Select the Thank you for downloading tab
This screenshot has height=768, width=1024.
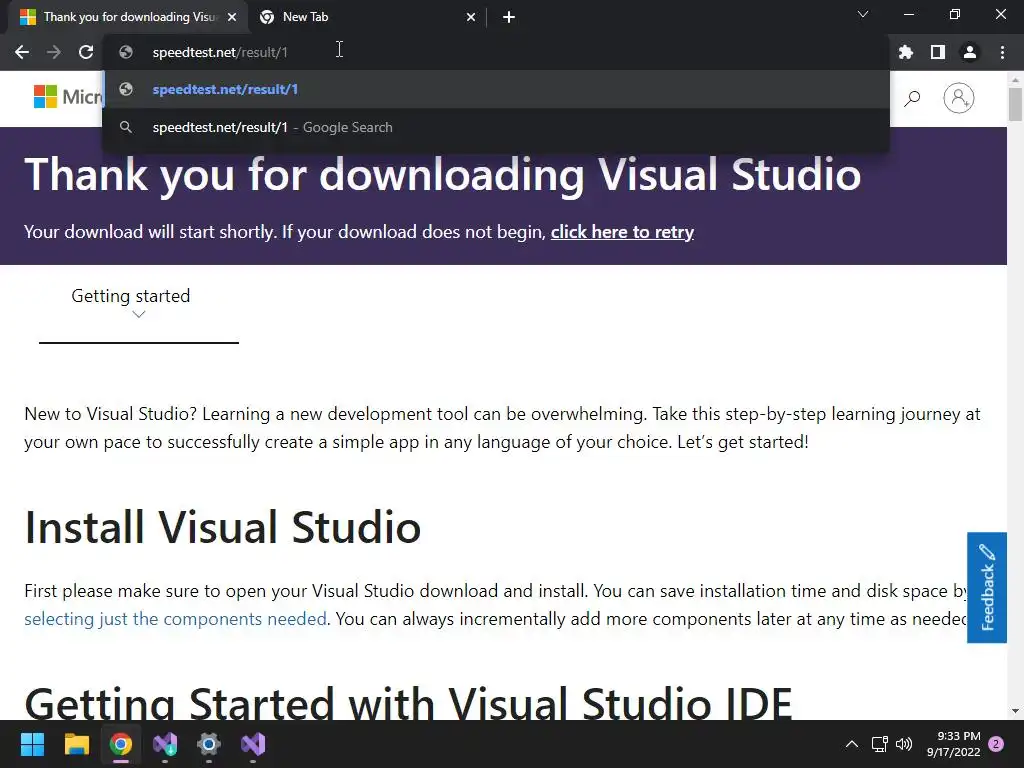[x=128, y=17]
